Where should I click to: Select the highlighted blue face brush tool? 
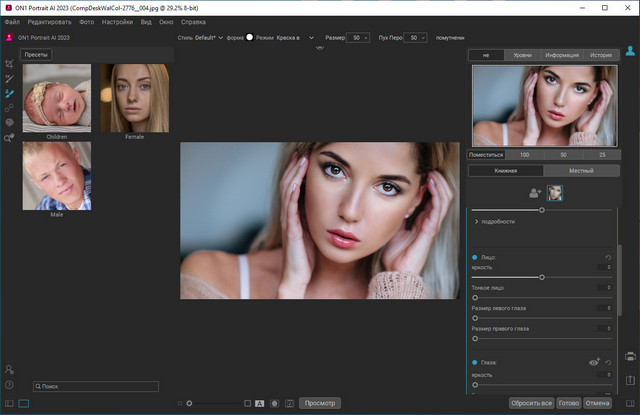(x=9, y=93)
